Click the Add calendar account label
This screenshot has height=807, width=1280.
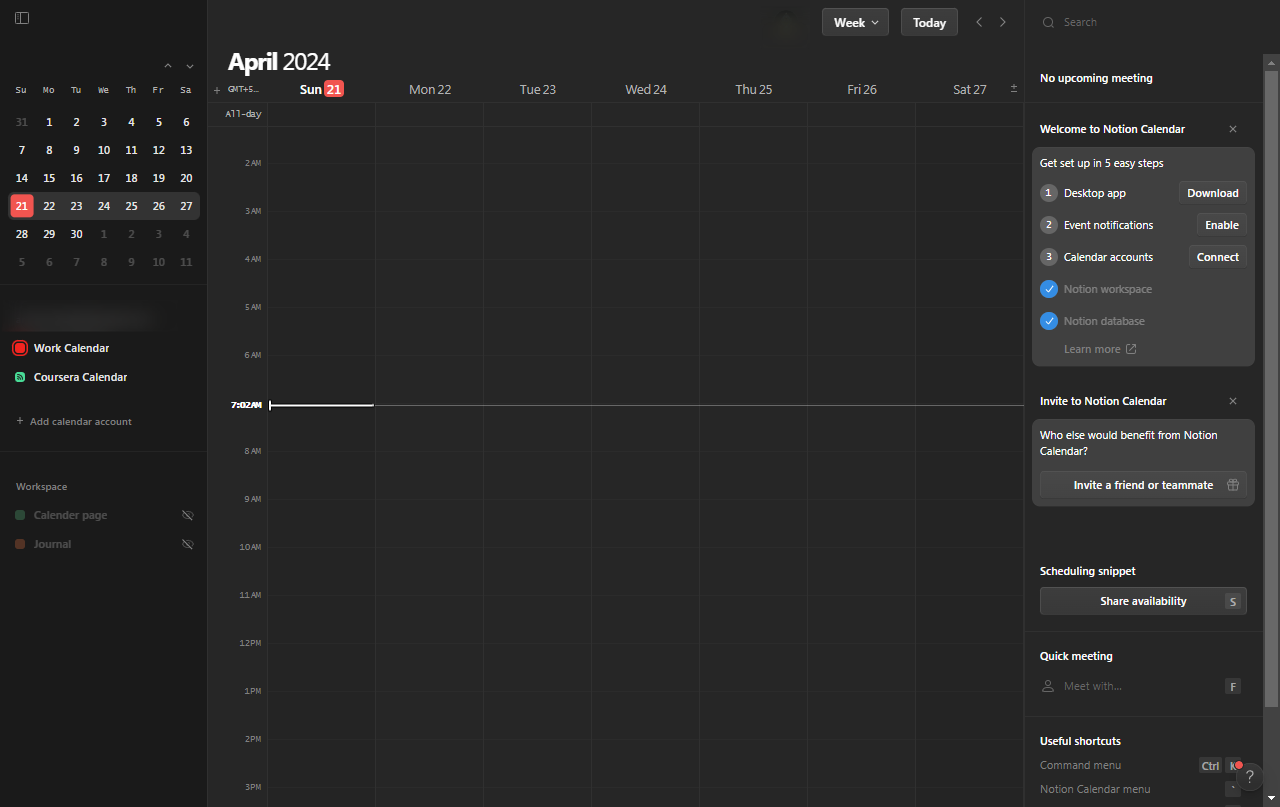point(81,421)
